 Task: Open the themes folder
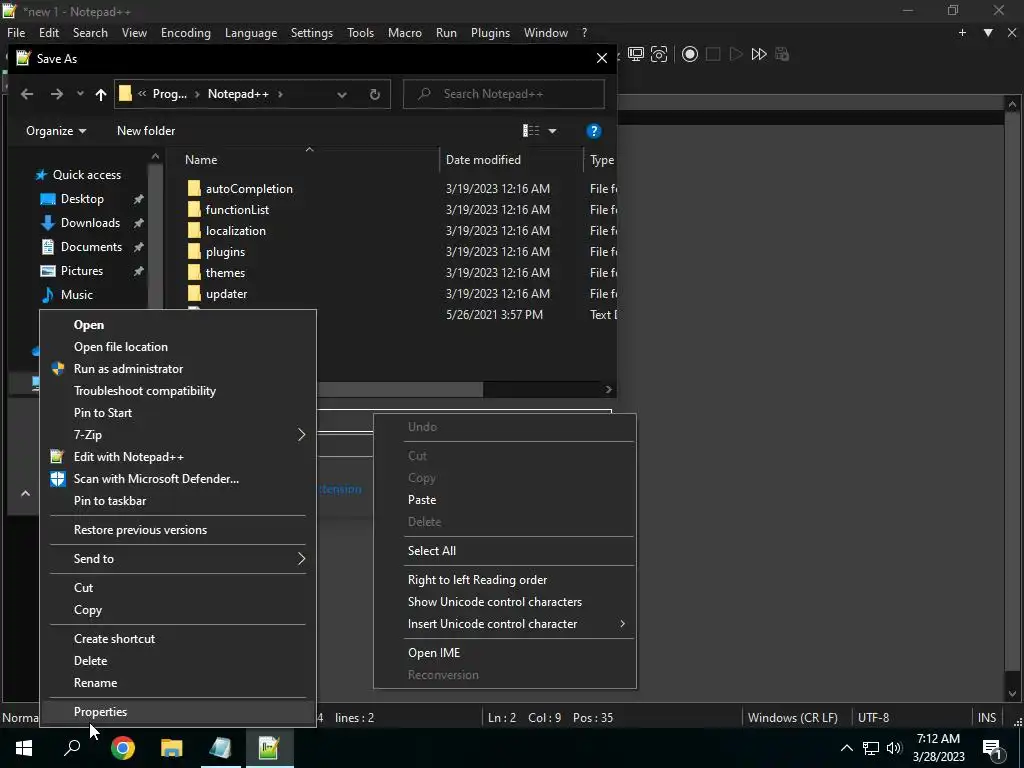click(x=225, y=273)
